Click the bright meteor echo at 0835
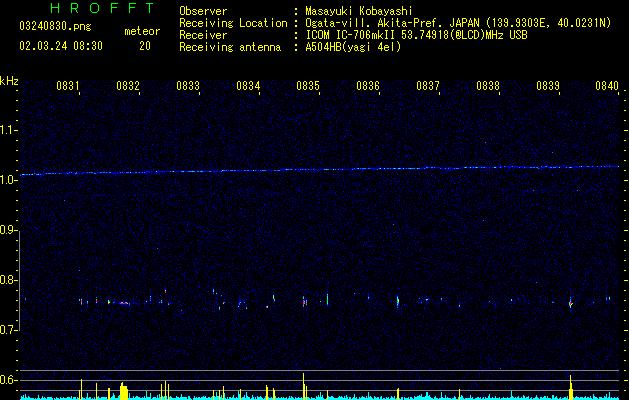The image size is (629, 400). (304, 302)
